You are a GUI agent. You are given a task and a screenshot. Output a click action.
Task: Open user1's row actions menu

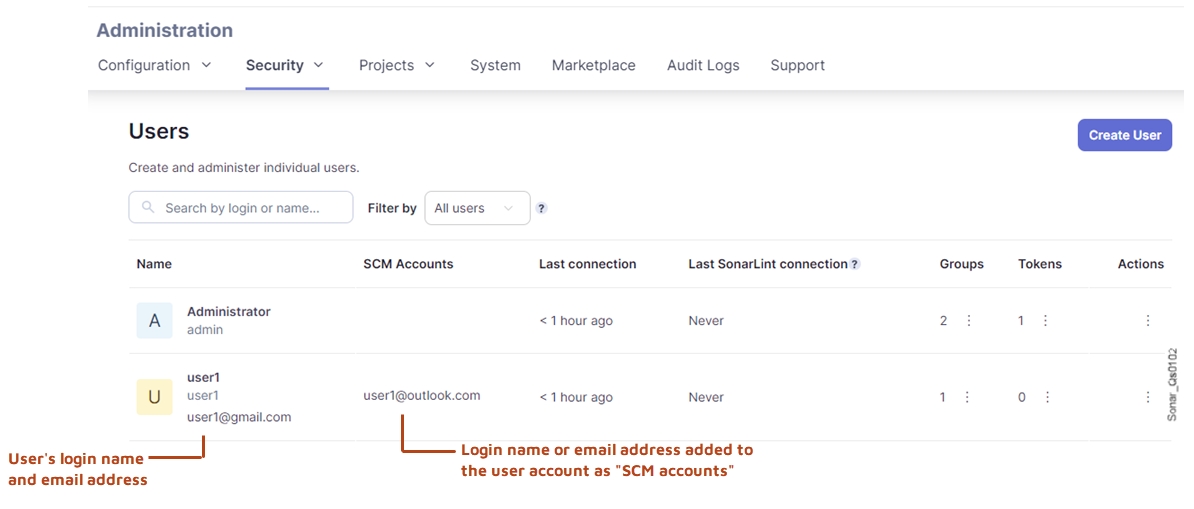pyautogui.click(x=1147, y=397)
